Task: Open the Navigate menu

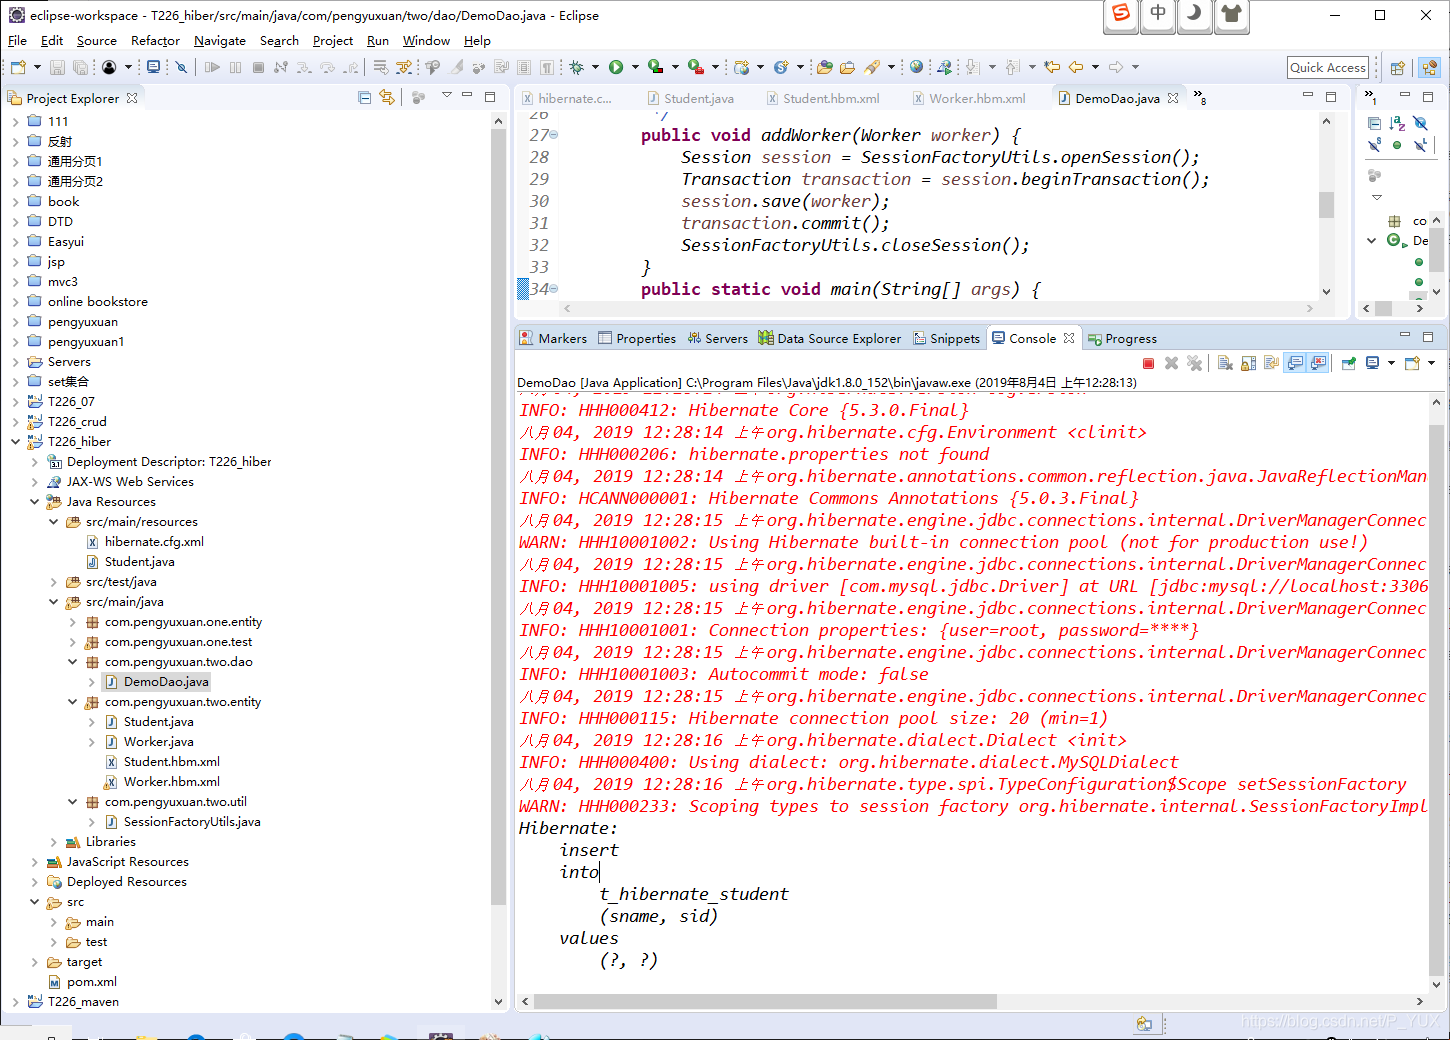Action: 220,41
